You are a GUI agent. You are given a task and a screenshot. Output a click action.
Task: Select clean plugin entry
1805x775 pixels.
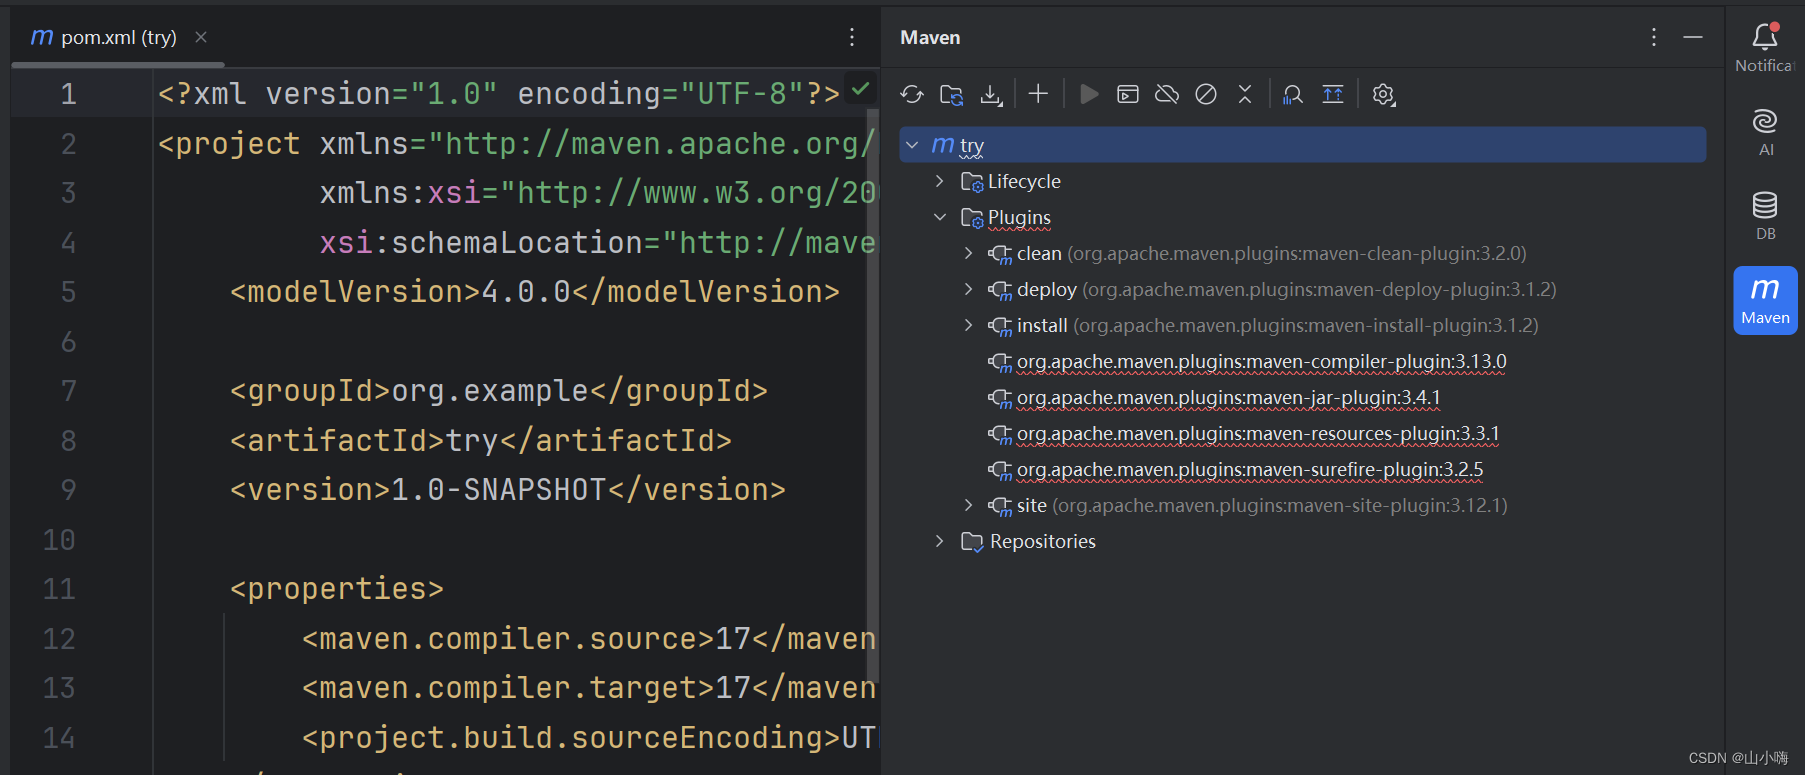1271,253
